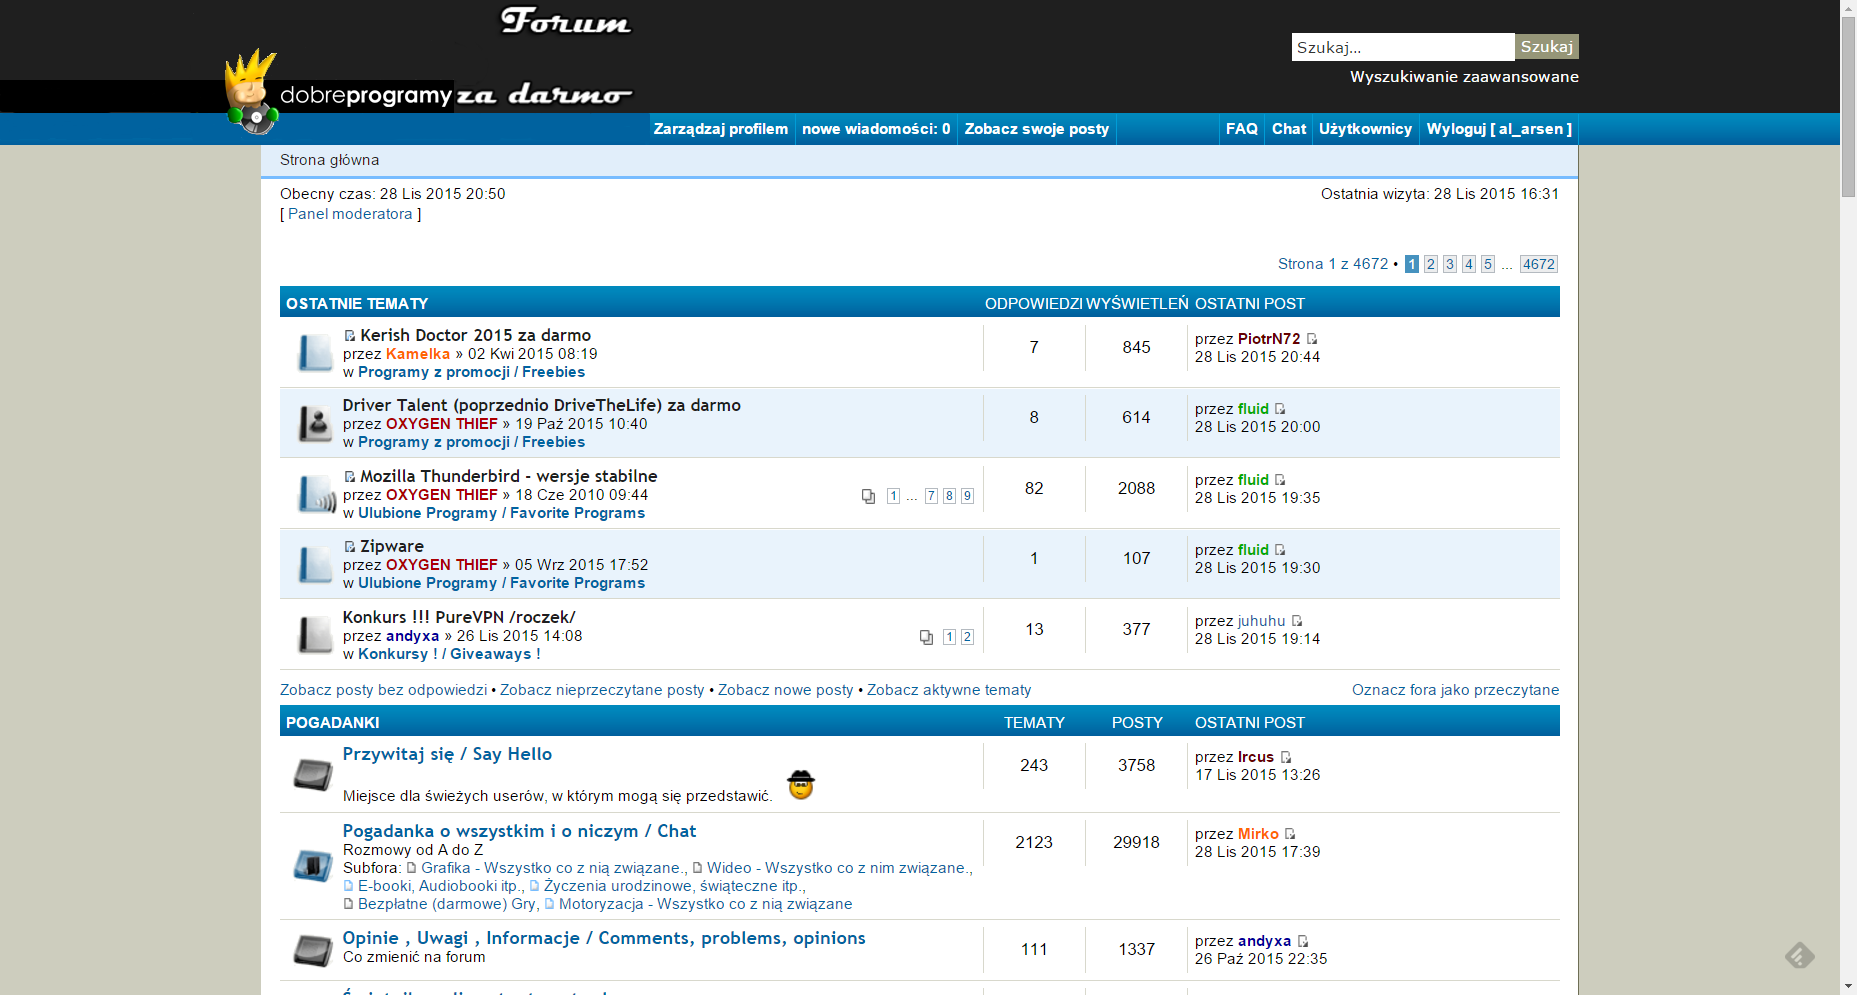Screen dimensions: 1857x995
Task: Select Użytkownicy in the top navigation
Action: pyautogui.click(x=1365, y=129)
